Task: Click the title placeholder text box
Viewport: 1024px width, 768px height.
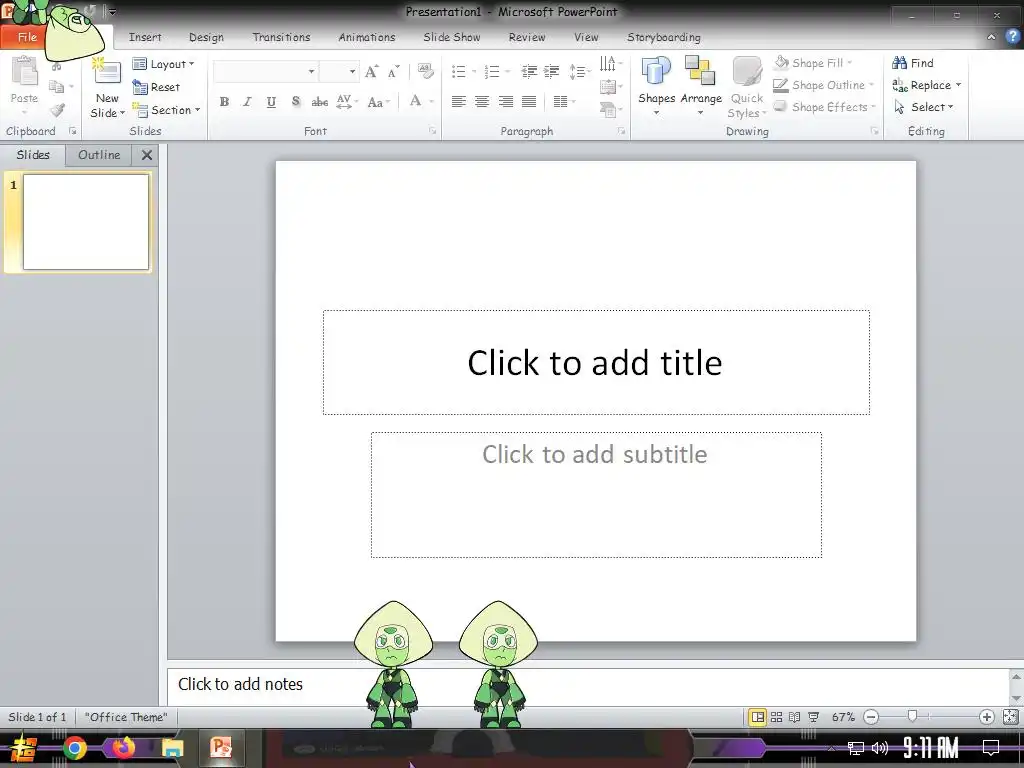Action: (x=596, y=362)
